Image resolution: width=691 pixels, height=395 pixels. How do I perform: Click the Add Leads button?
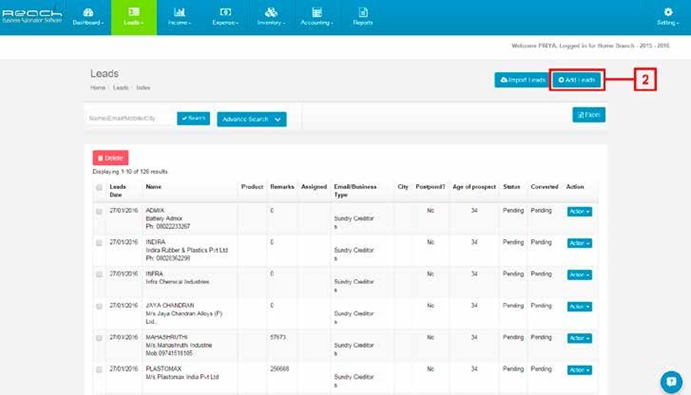coord(576,80)
